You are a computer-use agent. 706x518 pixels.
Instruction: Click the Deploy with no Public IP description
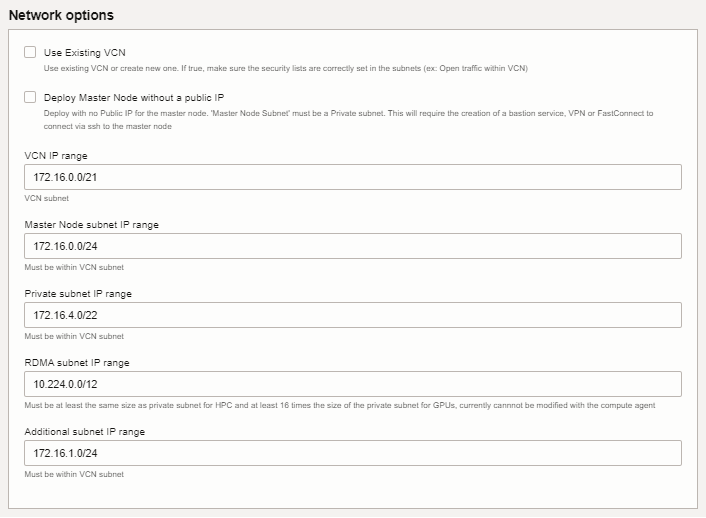(348, 120)
